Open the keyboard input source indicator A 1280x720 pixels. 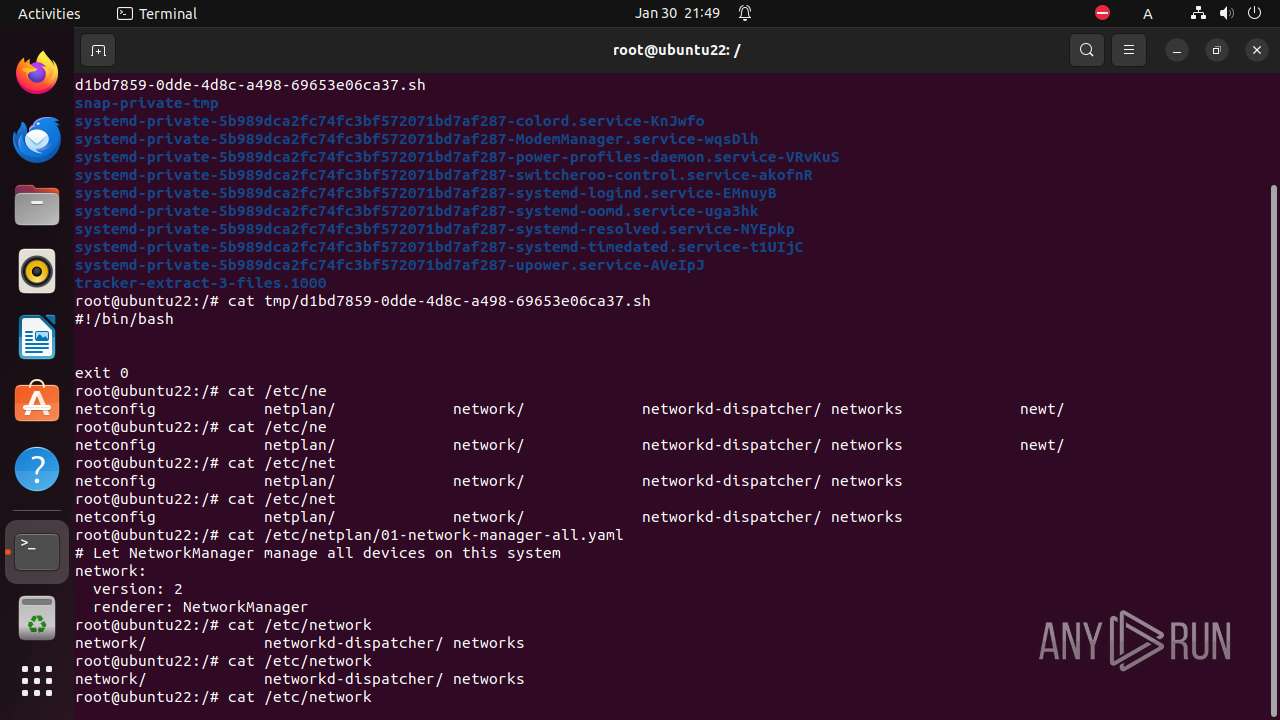pos(1148,14)
